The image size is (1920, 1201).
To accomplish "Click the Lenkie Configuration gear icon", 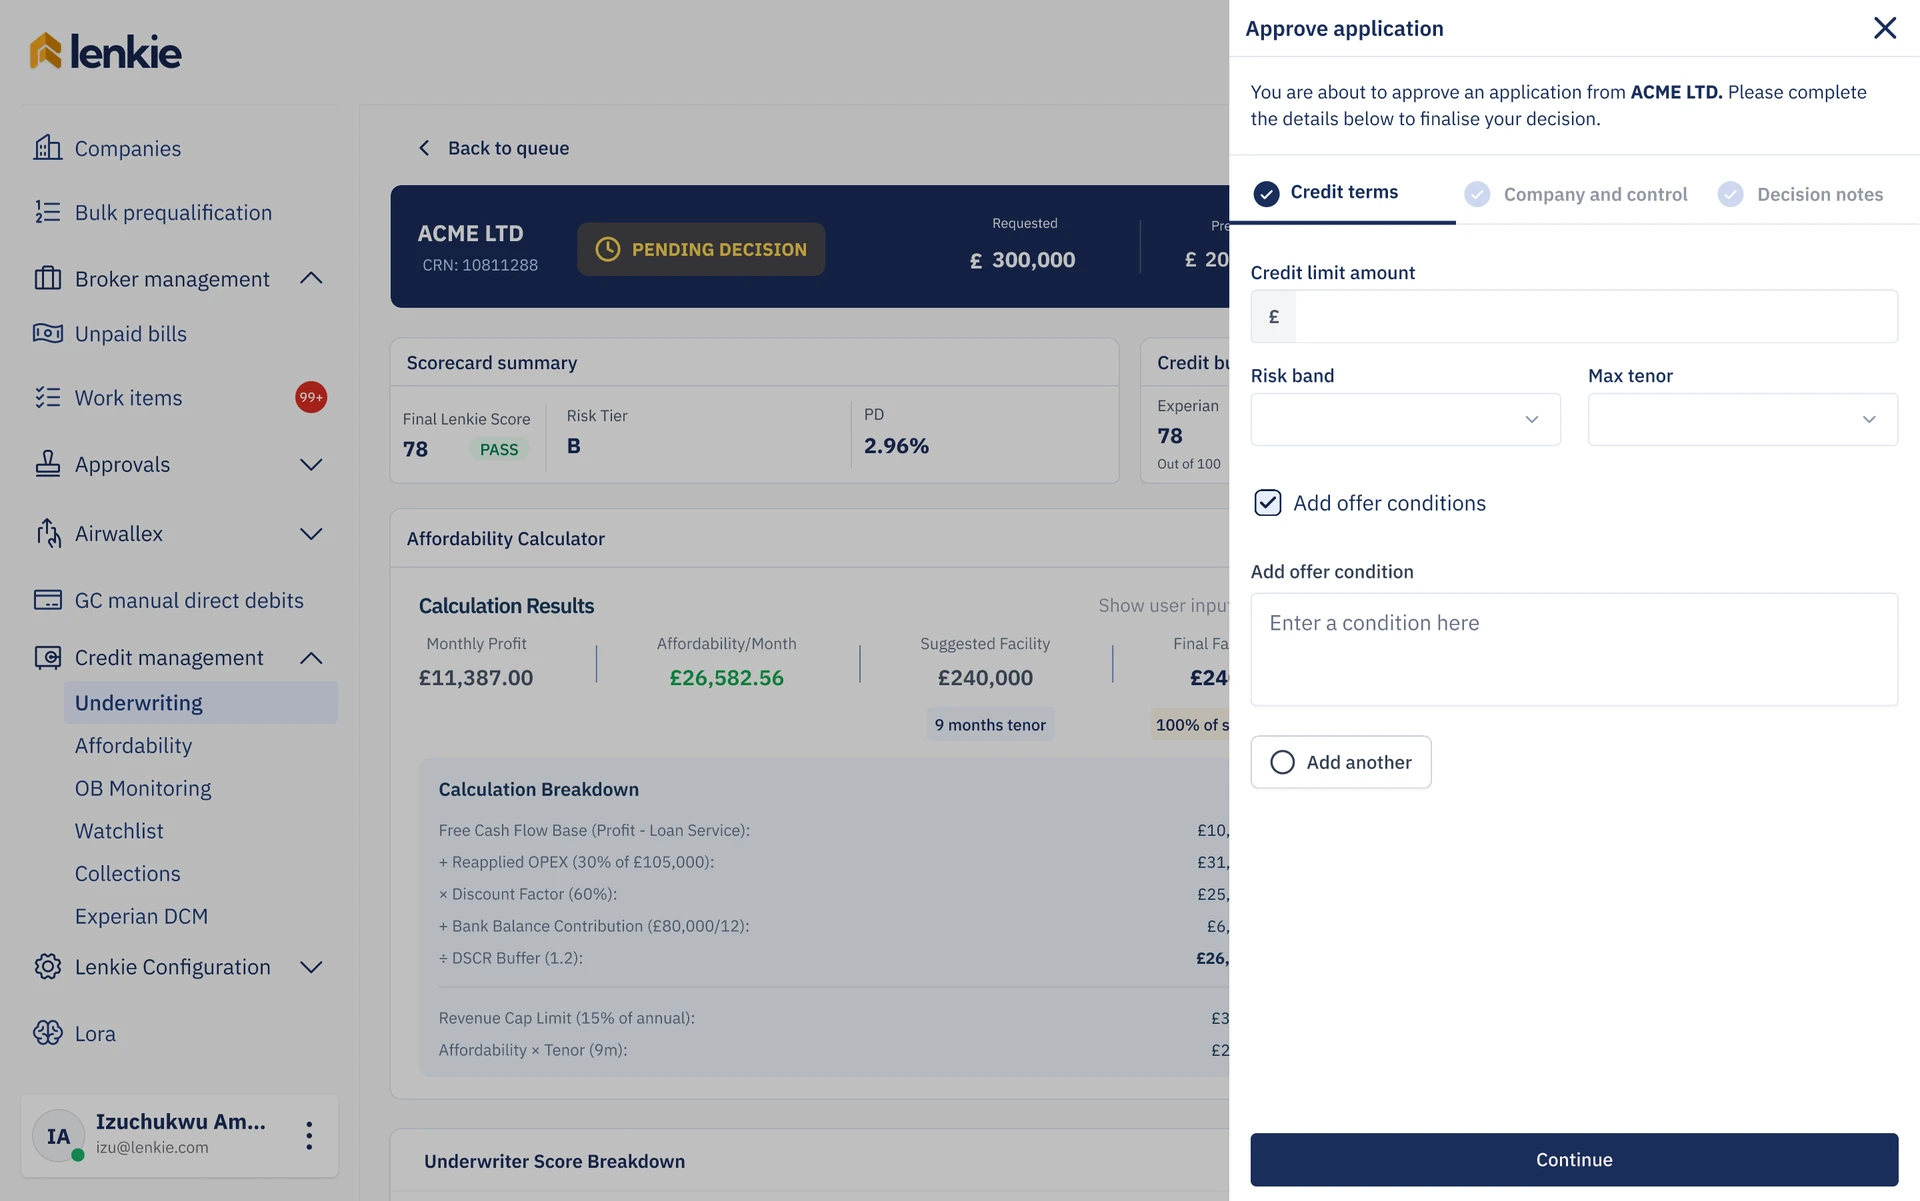I will (x=47, y=966).
